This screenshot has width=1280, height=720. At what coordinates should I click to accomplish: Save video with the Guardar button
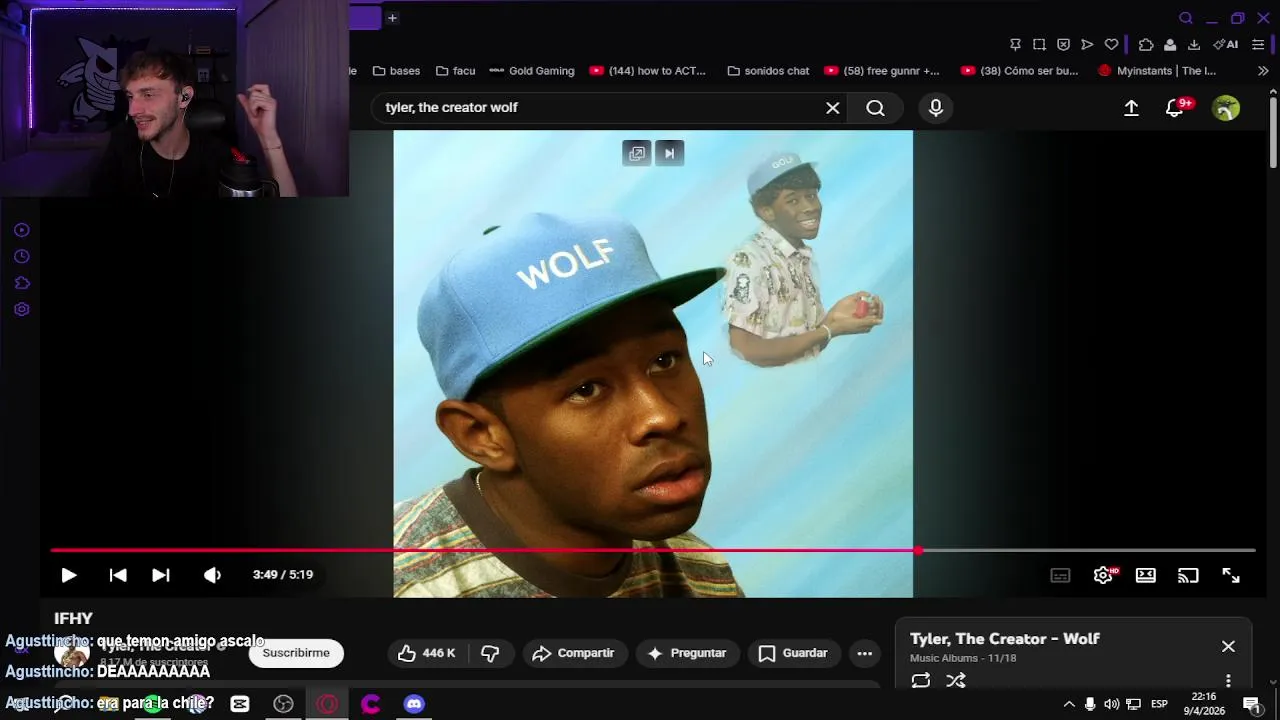click(793, 653)
